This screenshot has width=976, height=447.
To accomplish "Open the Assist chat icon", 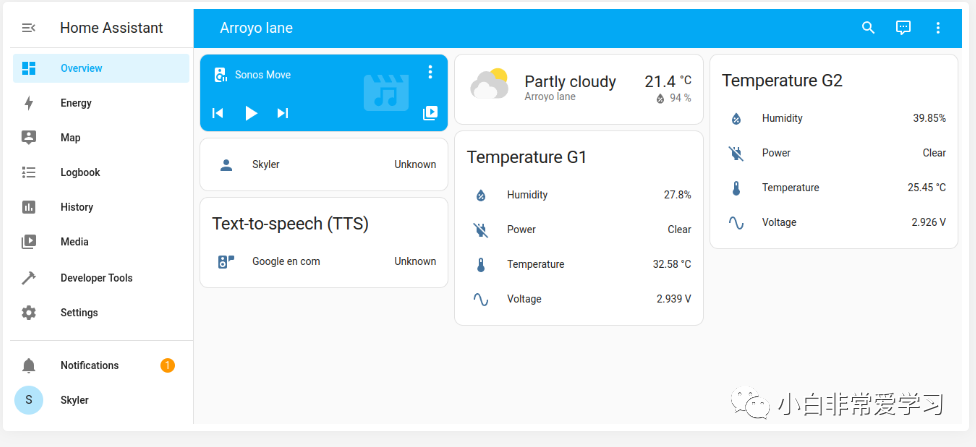I will [x=903, y=27].
